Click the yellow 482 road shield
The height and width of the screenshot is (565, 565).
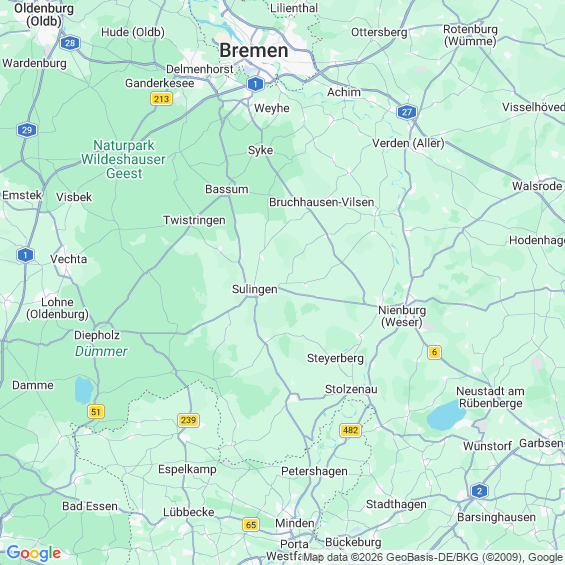tap(350, 430)
